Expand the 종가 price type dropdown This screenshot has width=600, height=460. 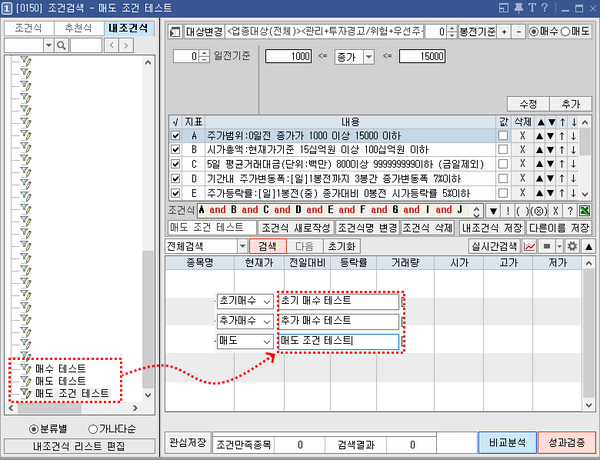(354, 56)
